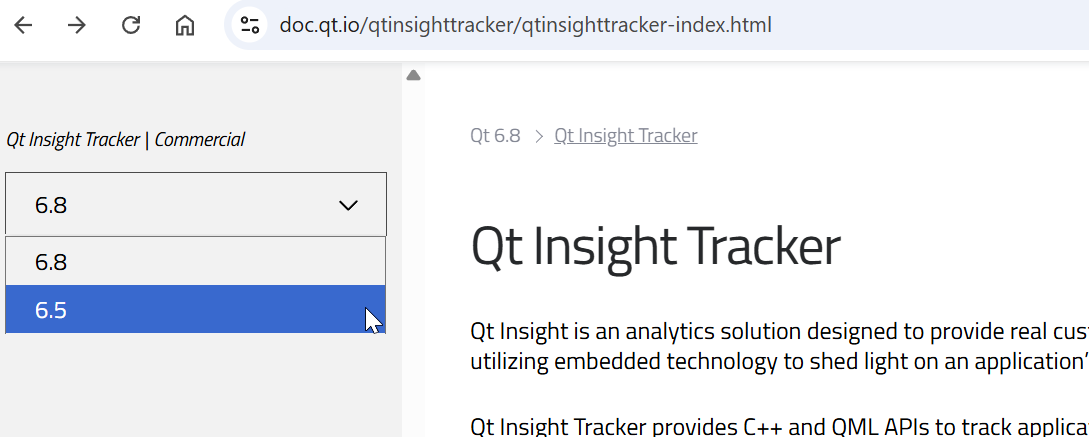The width and height of the screenshot is (1089, 437).
Task: Click the browser back arrow
Action: [x=23, y=25]
